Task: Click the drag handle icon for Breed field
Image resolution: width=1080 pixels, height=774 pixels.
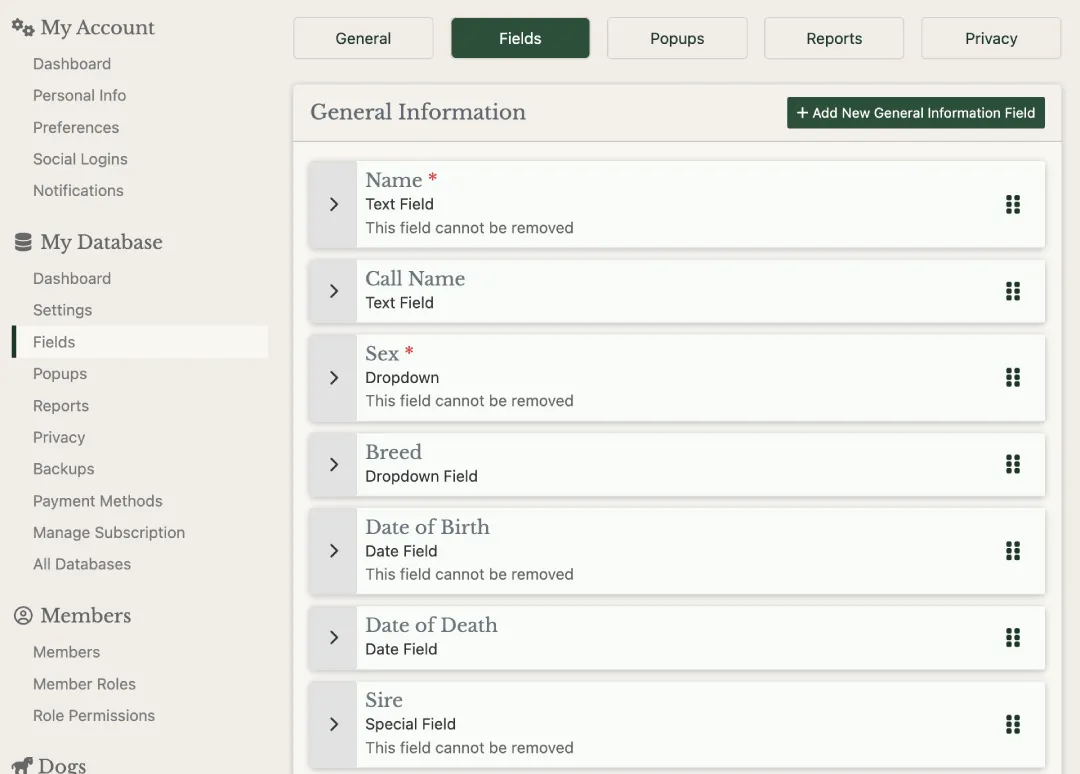Action: [x=1012, y=464]
